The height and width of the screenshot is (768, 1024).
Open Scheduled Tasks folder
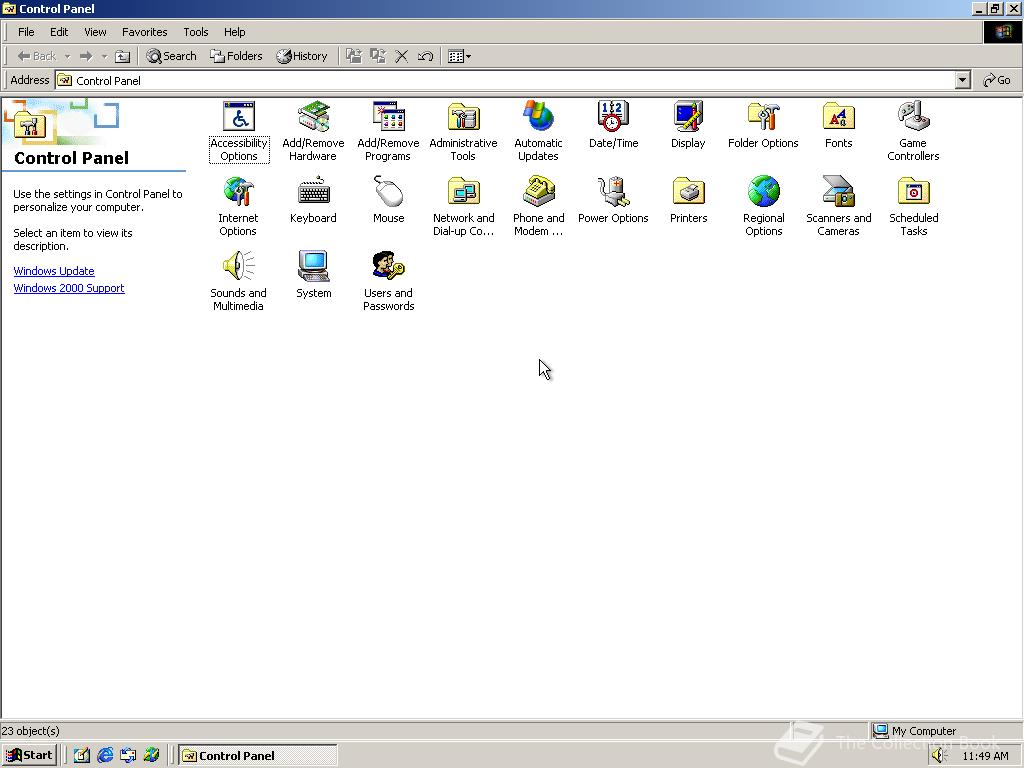pos(914,206)
